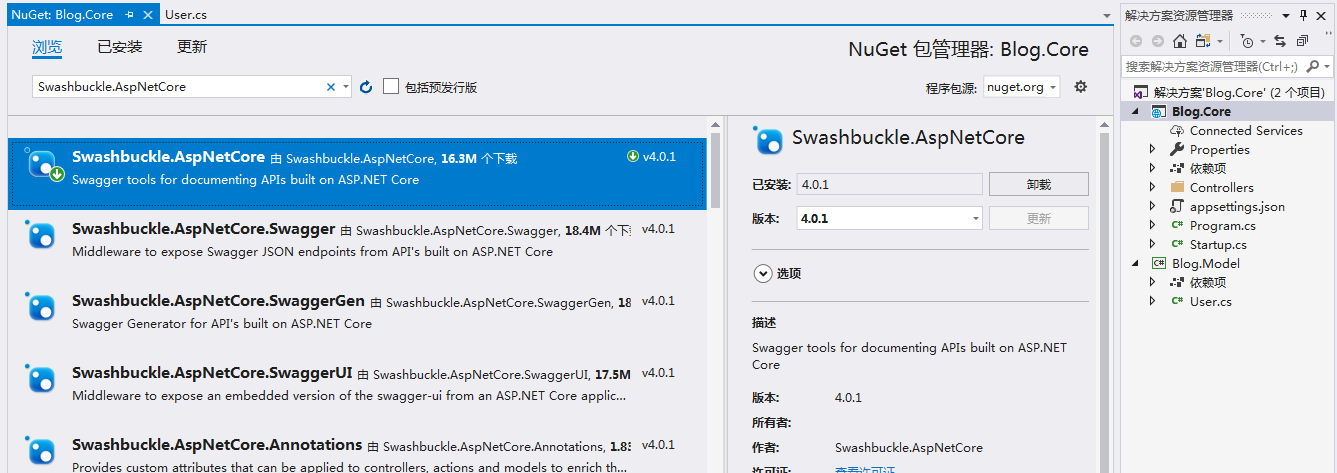Open NuGet package source settings gear

click(x=1080, y=87)
